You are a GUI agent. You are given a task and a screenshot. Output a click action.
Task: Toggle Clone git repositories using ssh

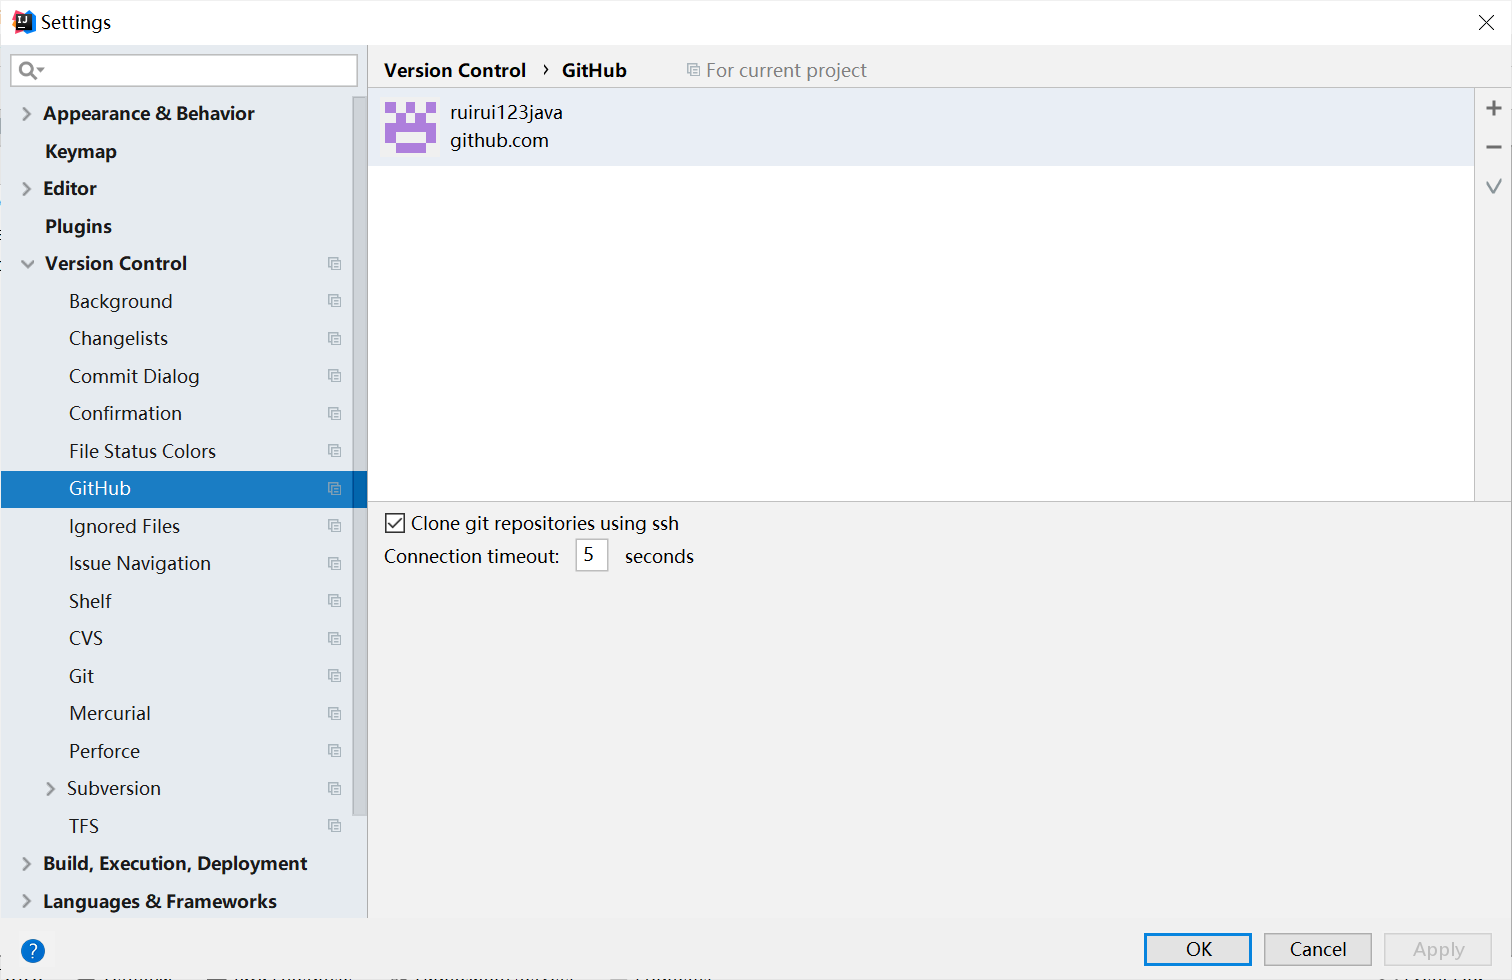pos(395,523)
